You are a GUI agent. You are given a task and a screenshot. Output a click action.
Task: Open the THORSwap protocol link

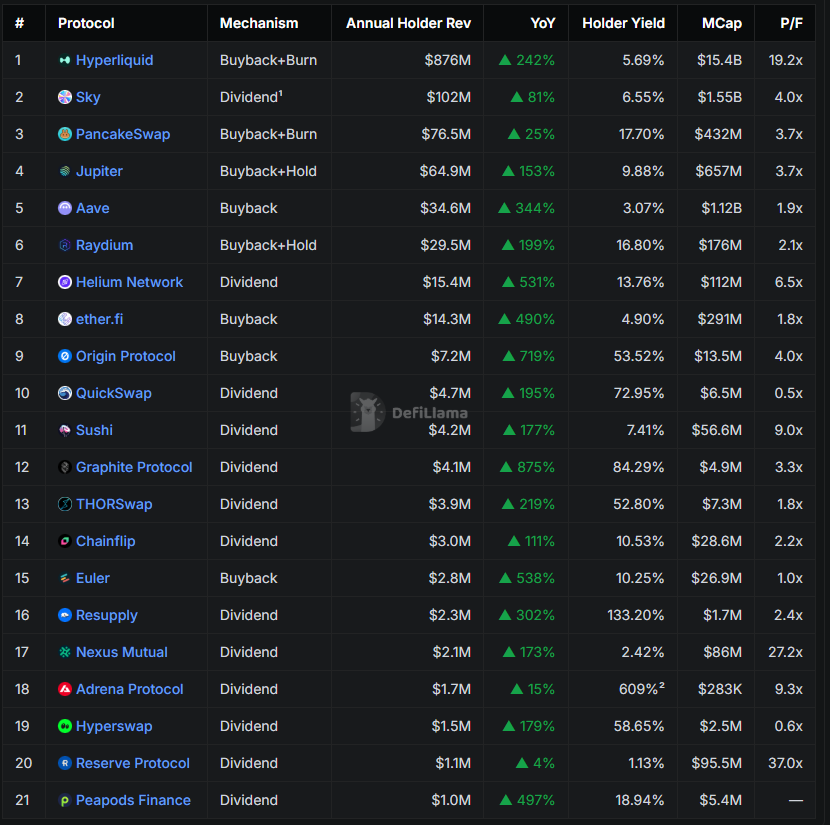[114, 504]
